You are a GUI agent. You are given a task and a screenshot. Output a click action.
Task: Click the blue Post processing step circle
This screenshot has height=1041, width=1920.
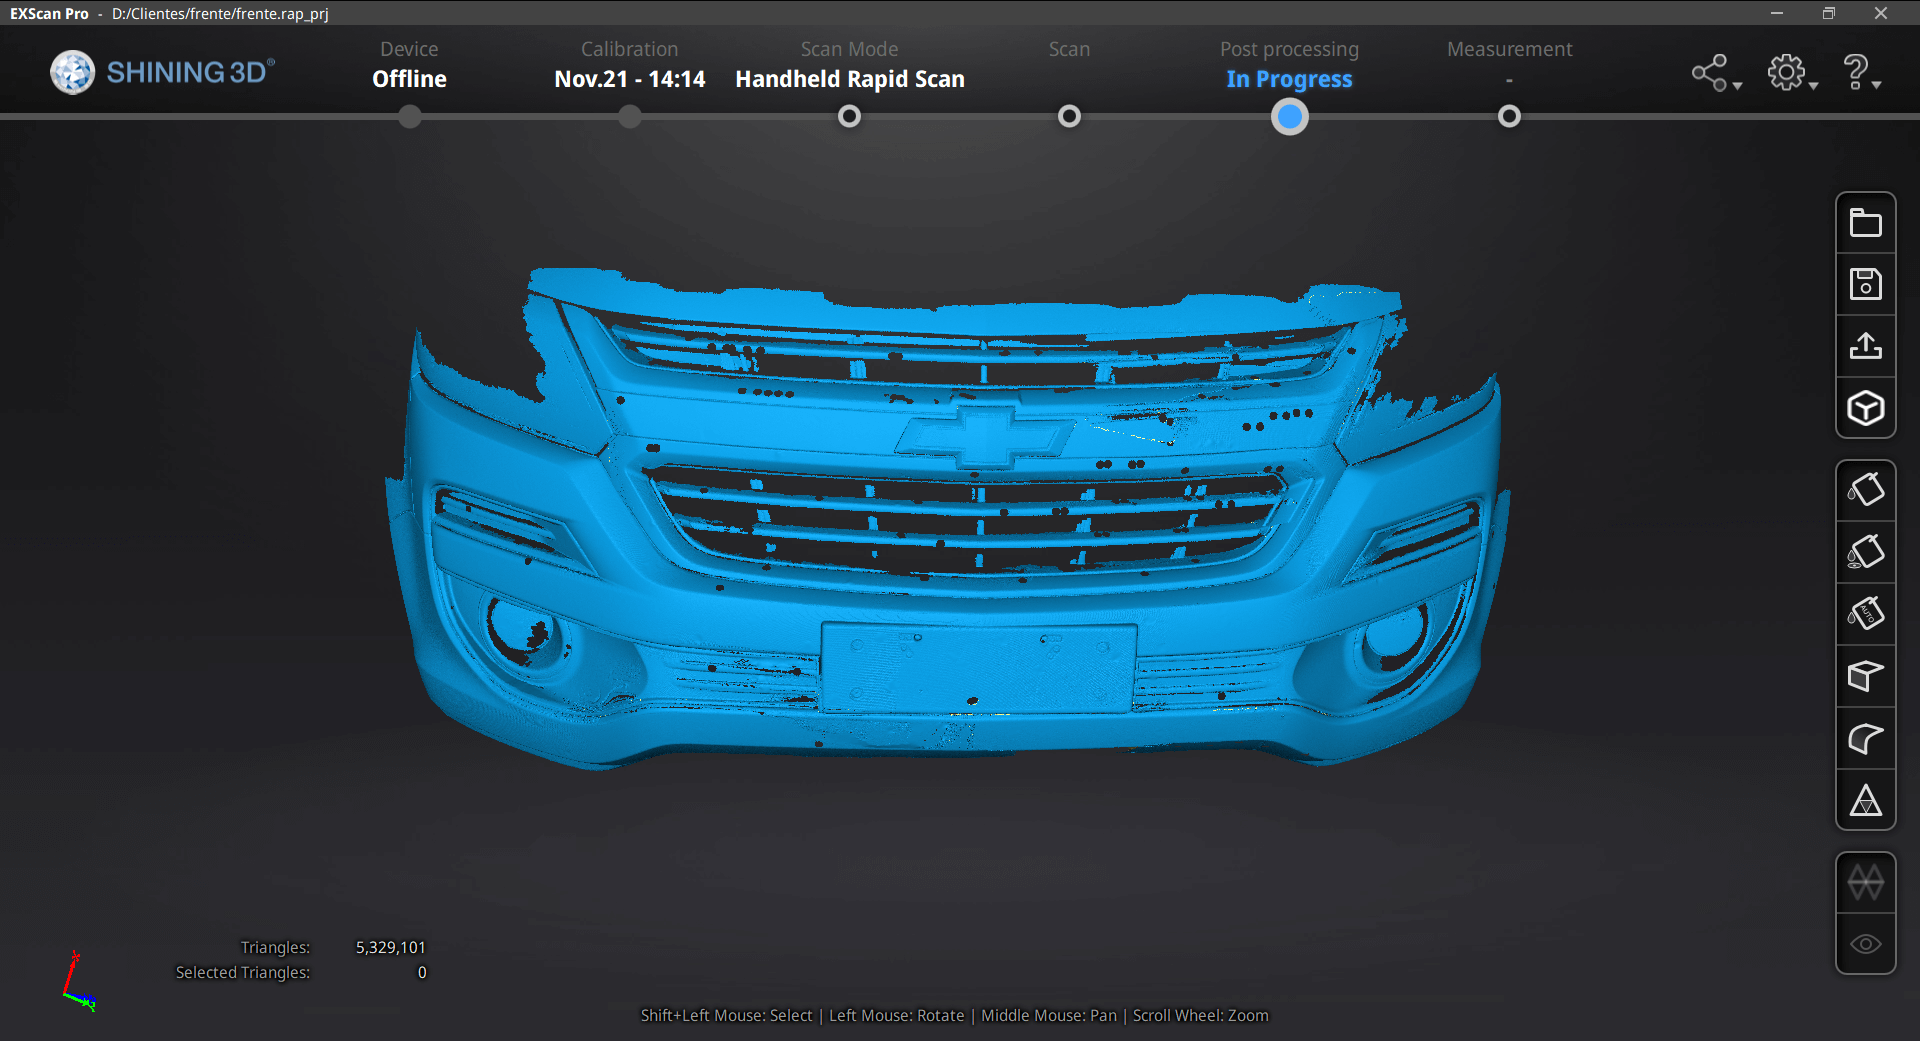click(x=1289, y=117)
